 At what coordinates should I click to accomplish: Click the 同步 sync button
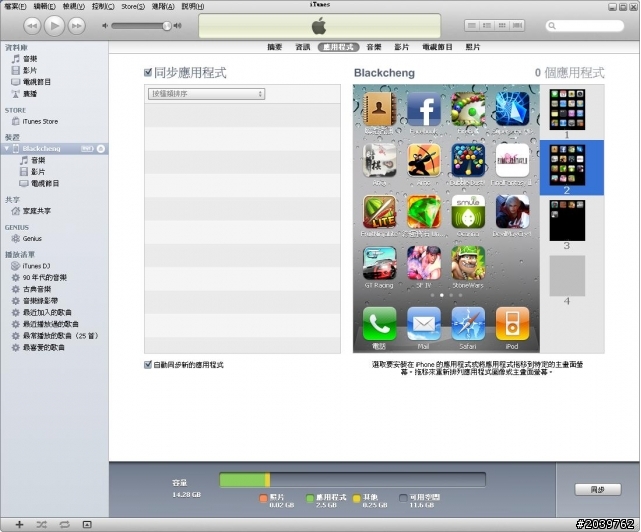(598, 489)
